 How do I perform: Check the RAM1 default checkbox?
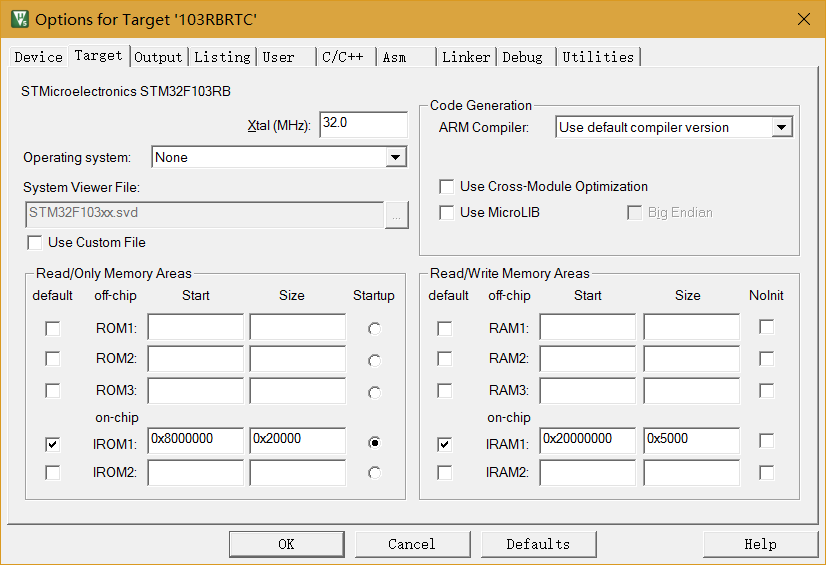click(445, 329)
